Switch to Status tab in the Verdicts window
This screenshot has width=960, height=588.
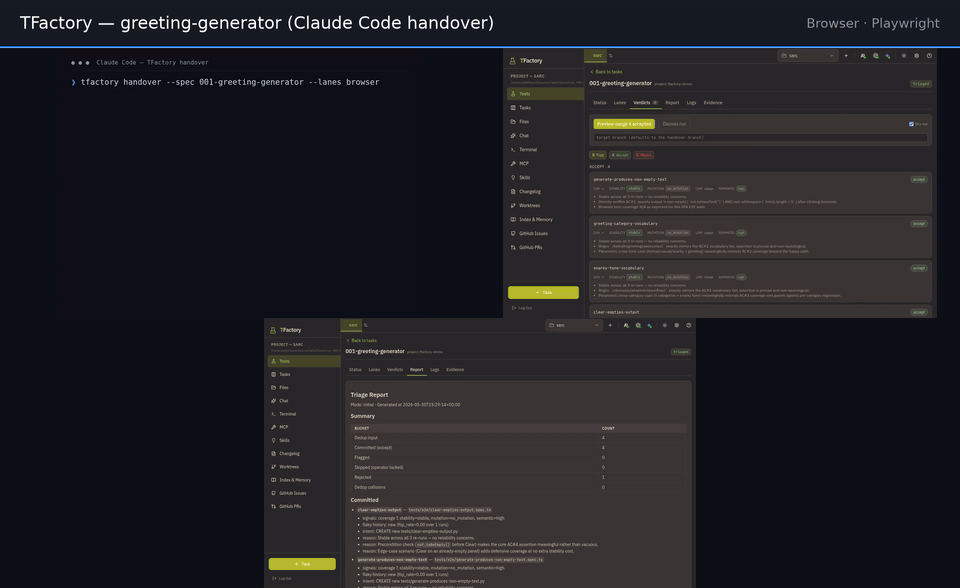[599, 103]
